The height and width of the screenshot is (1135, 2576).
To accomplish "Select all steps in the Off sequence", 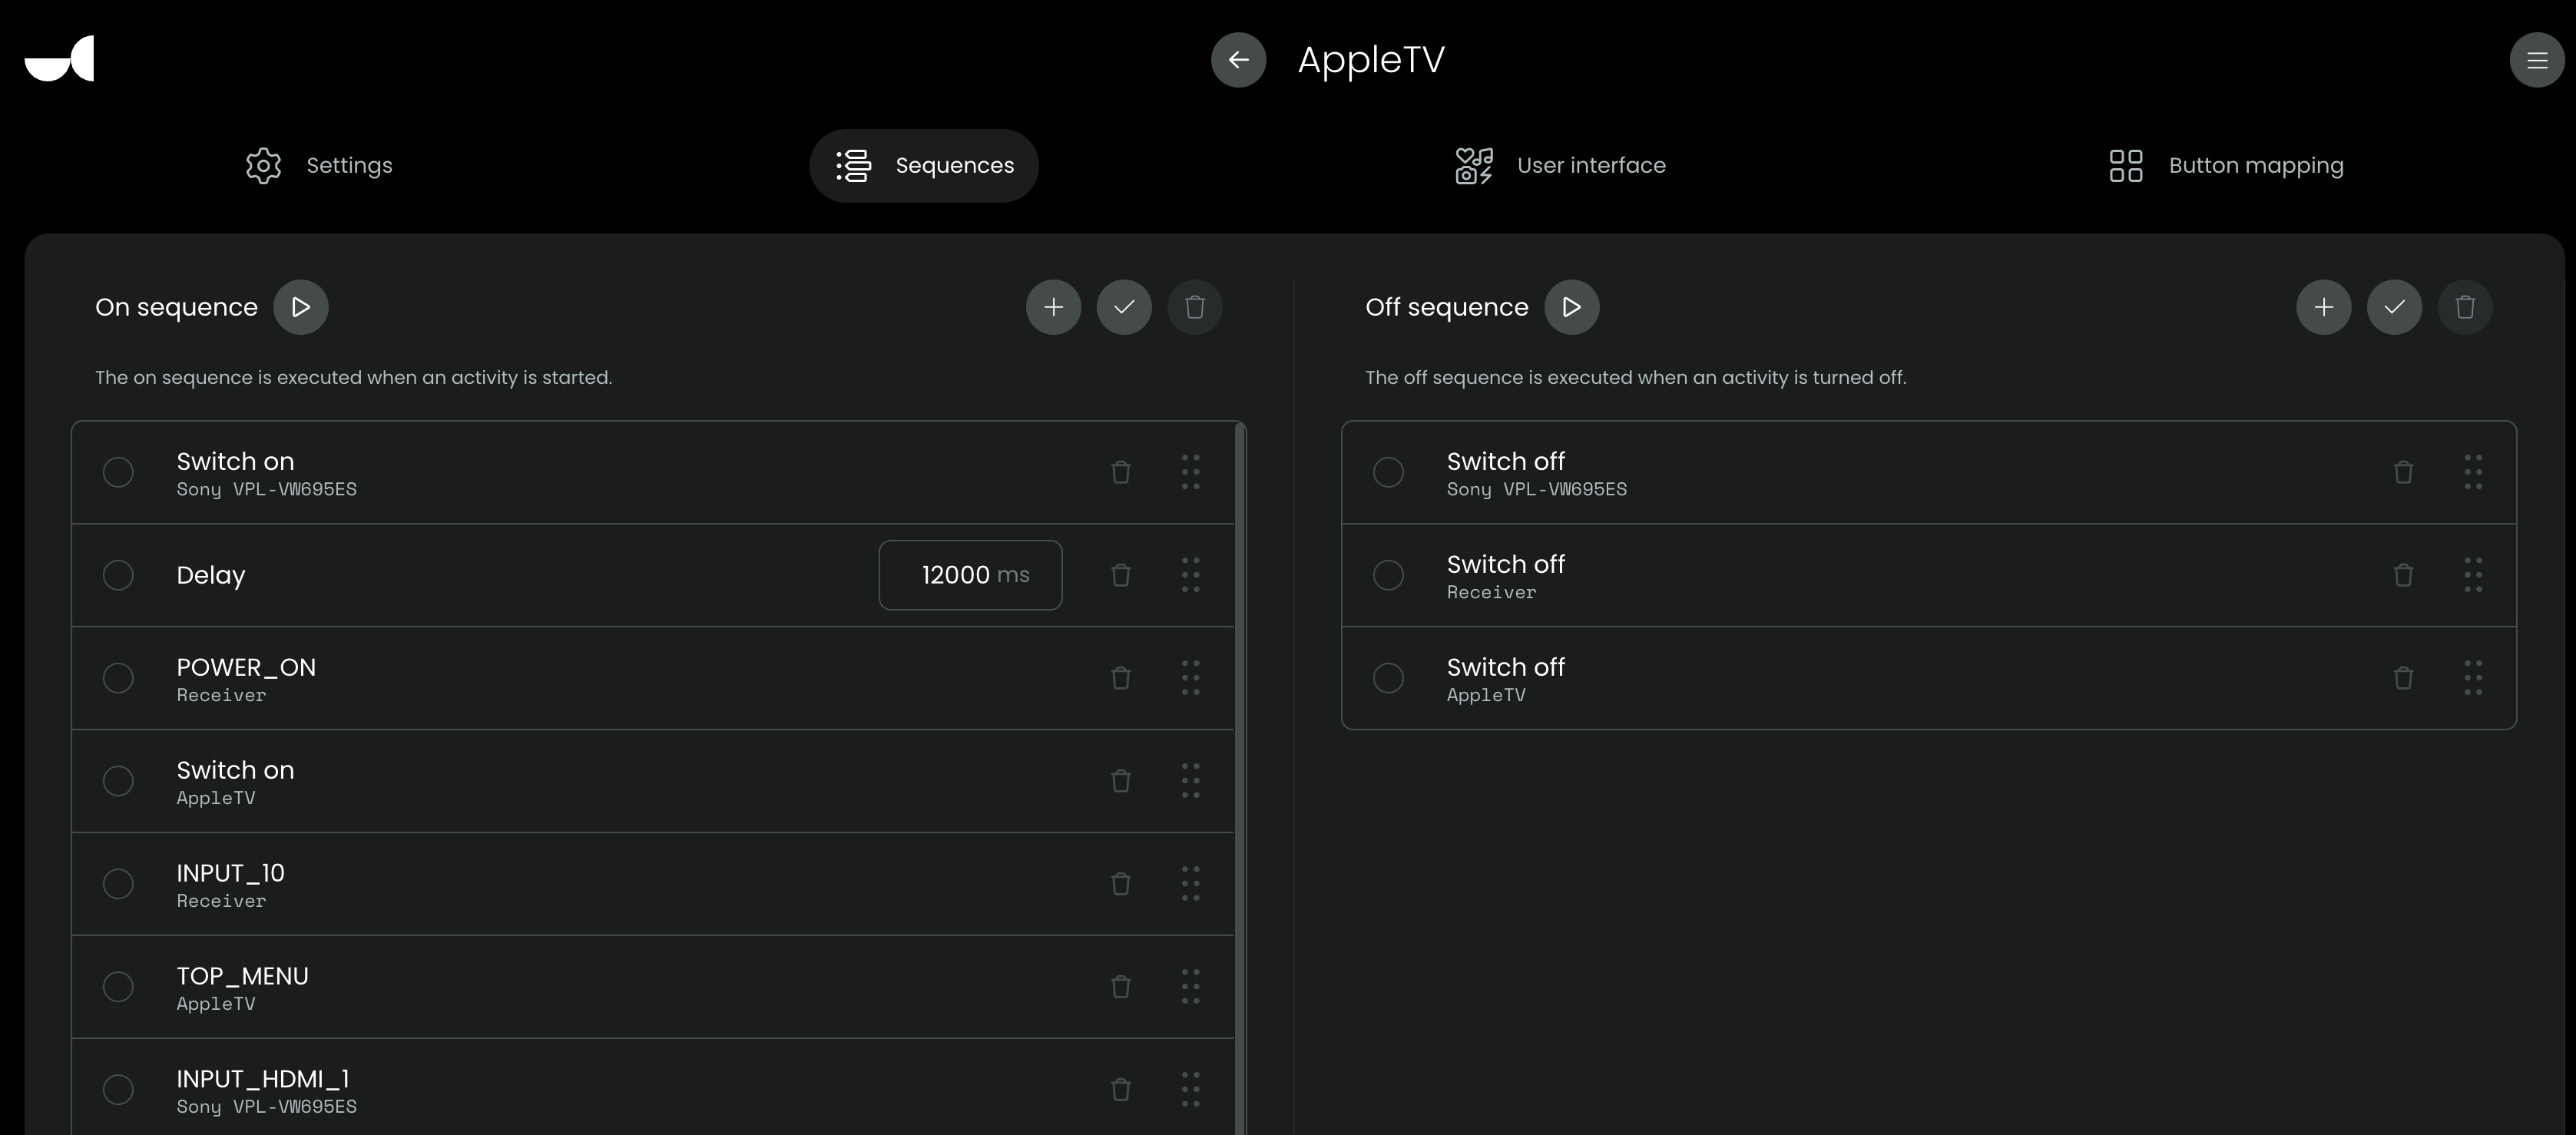I will (x=2395, y=307).
